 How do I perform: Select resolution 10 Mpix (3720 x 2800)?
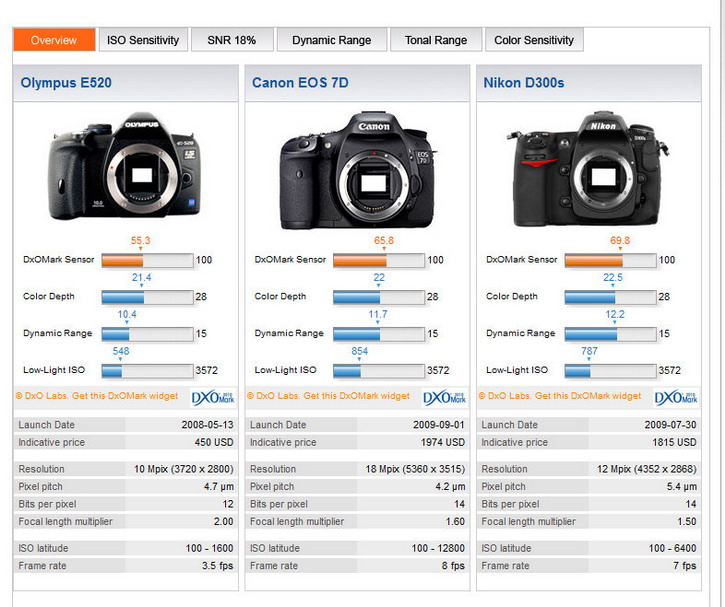pos(184,469)
